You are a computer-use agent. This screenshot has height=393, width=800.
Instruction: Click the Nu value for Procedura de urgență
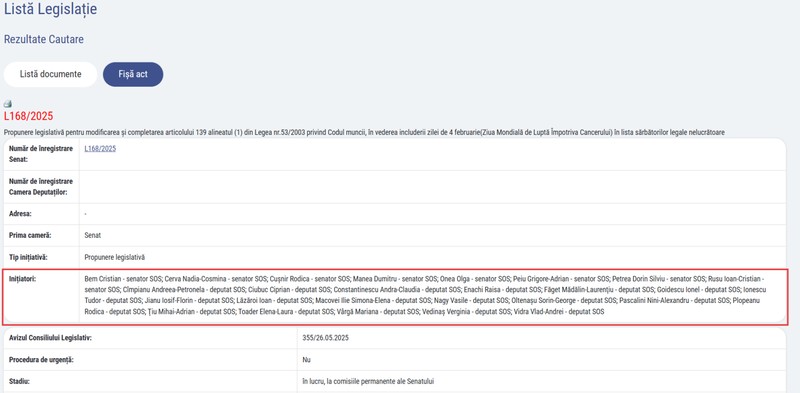click(307, 360)
